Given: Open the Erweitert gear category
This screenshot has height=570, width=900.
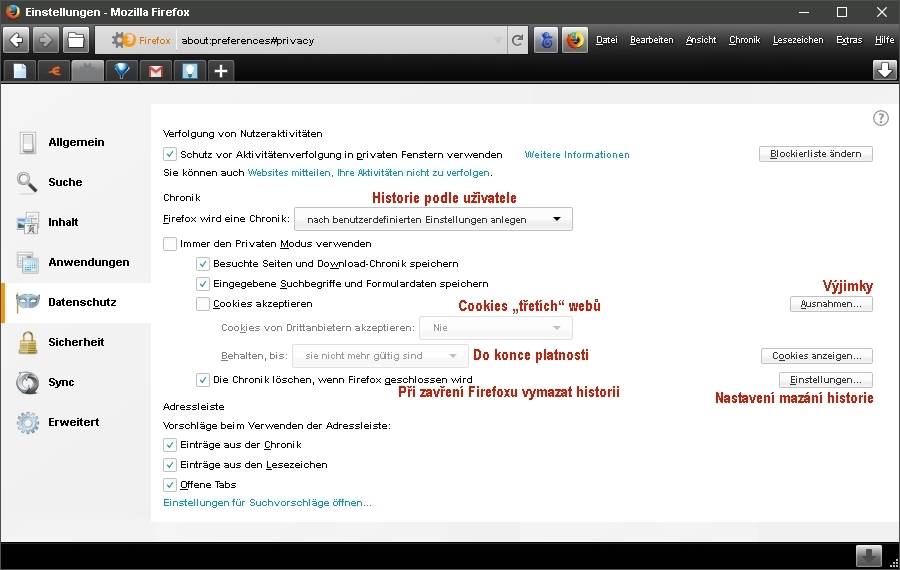Looking at the screenshot, I should pyautogui.click(x=76, y=422).
